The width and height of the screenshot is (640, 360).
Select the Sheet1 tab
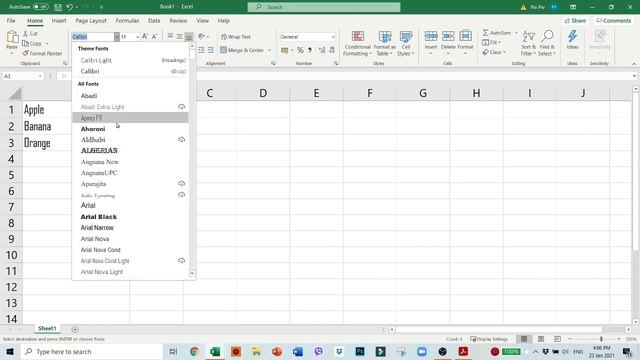point(47,329)
